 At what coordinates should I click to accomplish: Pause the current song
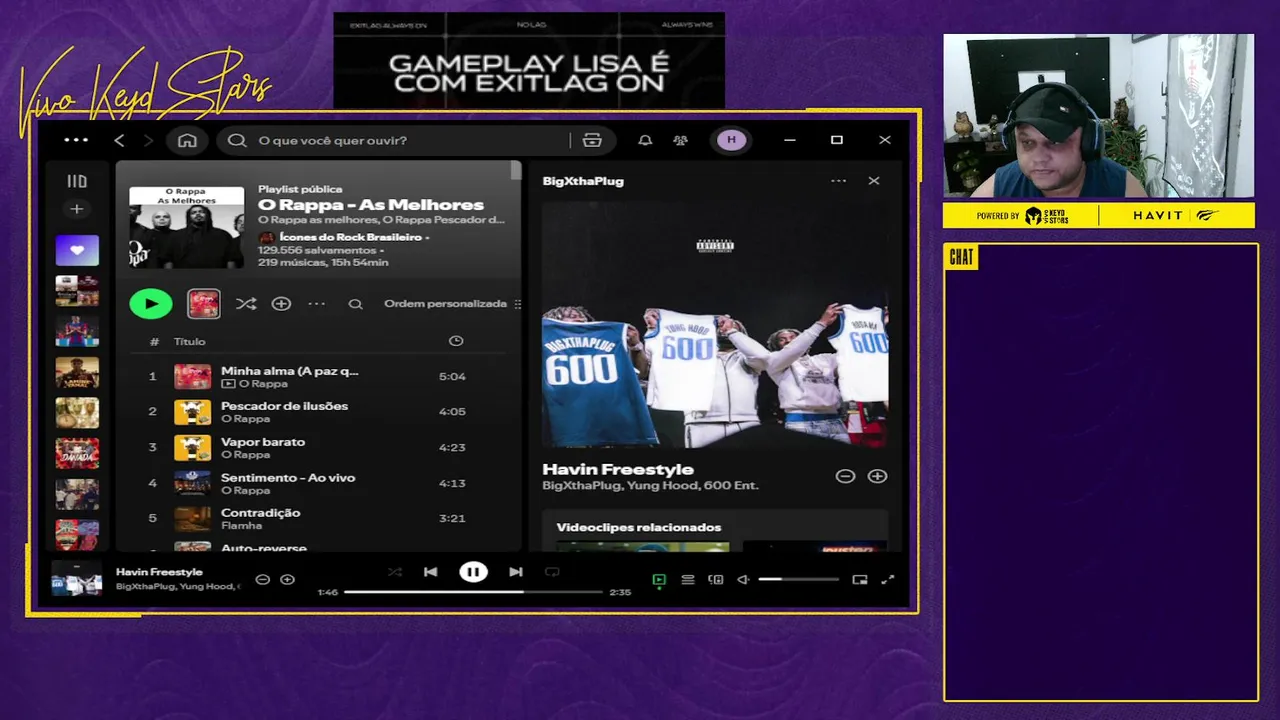[473, 572]
